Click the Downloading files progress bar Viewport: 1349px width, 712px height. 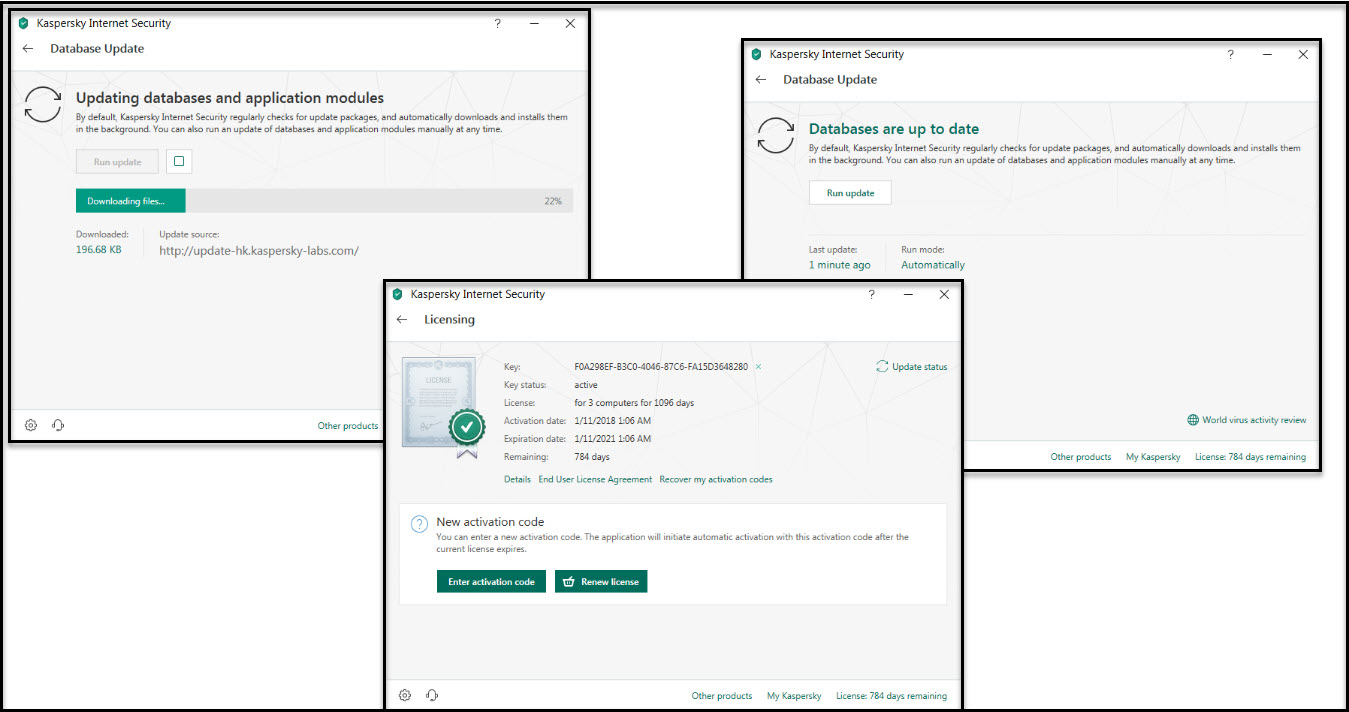click(x=324, y=201)
